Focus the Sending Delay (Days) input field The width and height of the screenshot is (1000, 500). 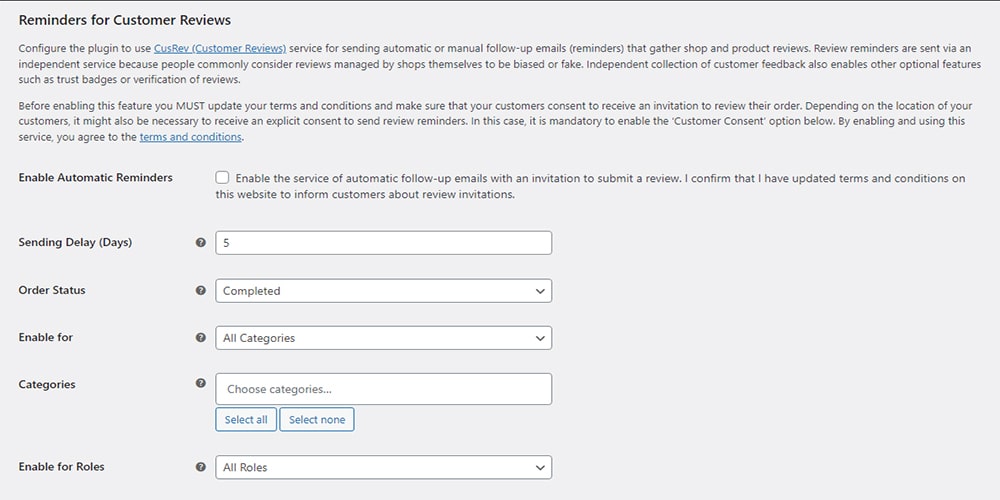pyautogui.click(x=383, y=243)
